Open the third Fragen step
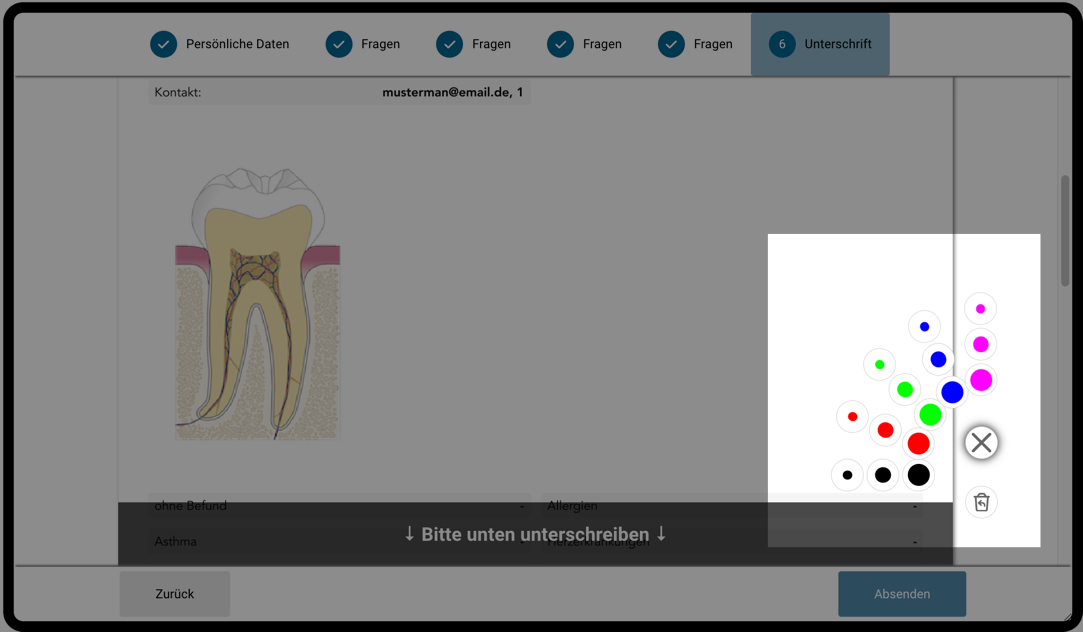 coord(584,44)
